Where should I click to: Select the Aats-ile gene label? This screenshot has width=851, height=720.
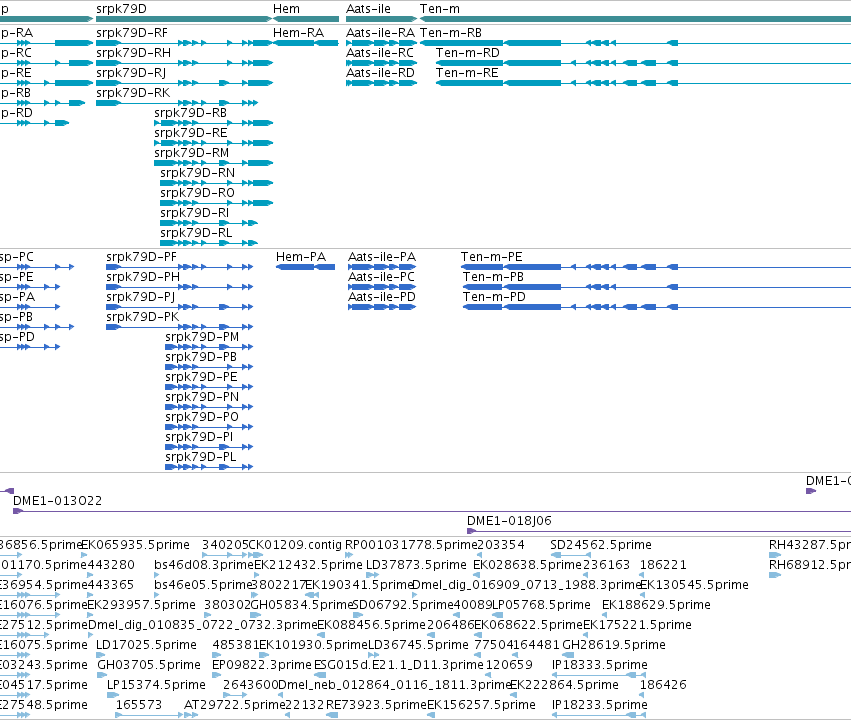pyautogui.click(x=368, y=9)
